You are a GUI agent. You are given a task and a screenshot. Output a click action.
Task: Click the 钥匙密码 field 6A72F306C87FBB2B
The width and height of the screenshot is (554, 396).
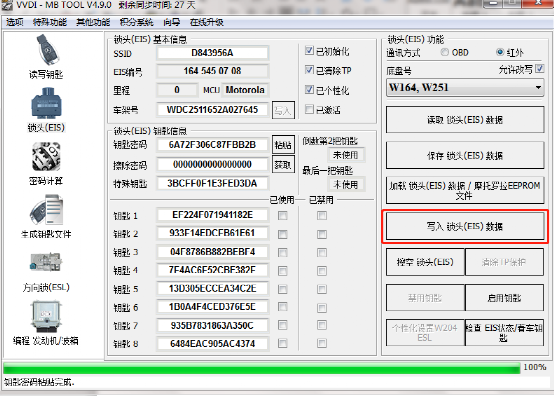pos(212,145)
